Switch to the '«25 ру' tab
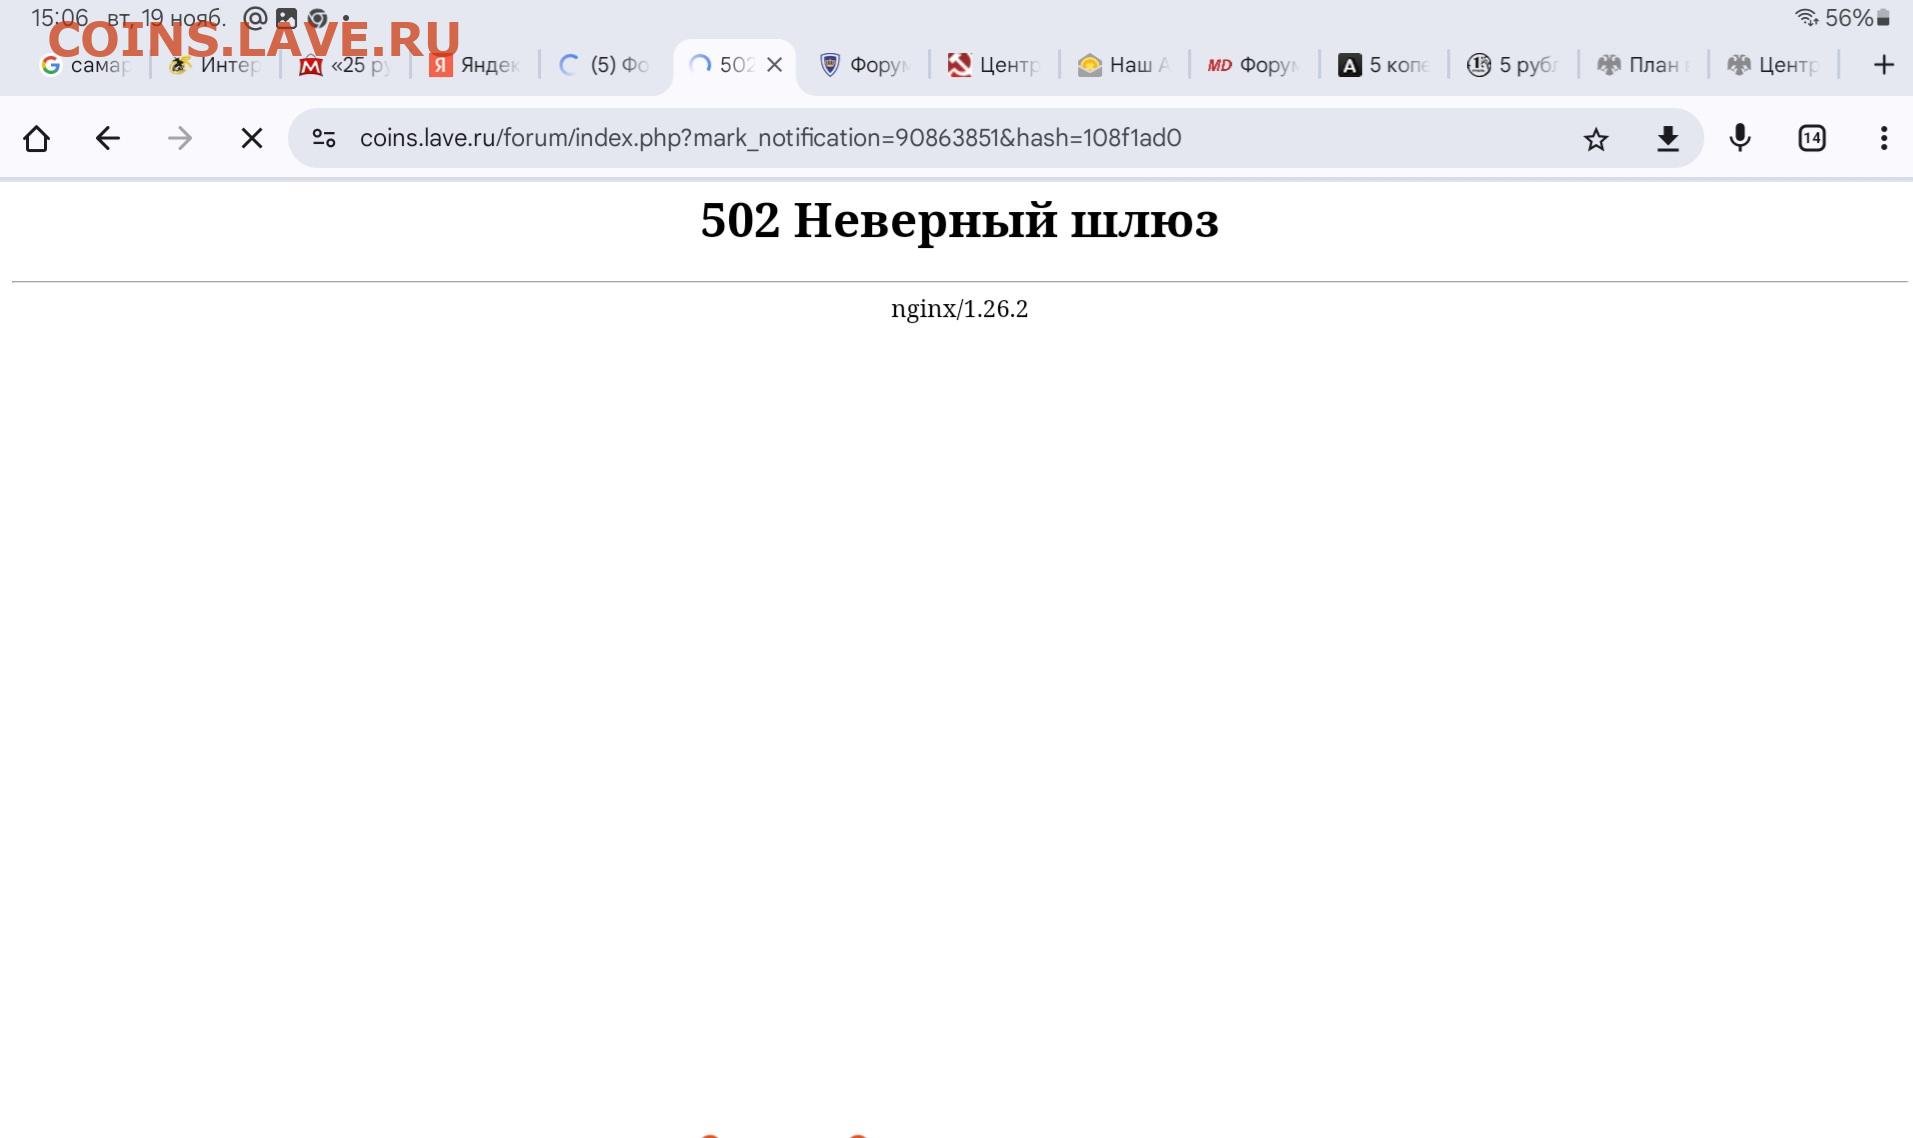Image resolution: width=1913 pixels, height=1138 pixels. point(345,65)
